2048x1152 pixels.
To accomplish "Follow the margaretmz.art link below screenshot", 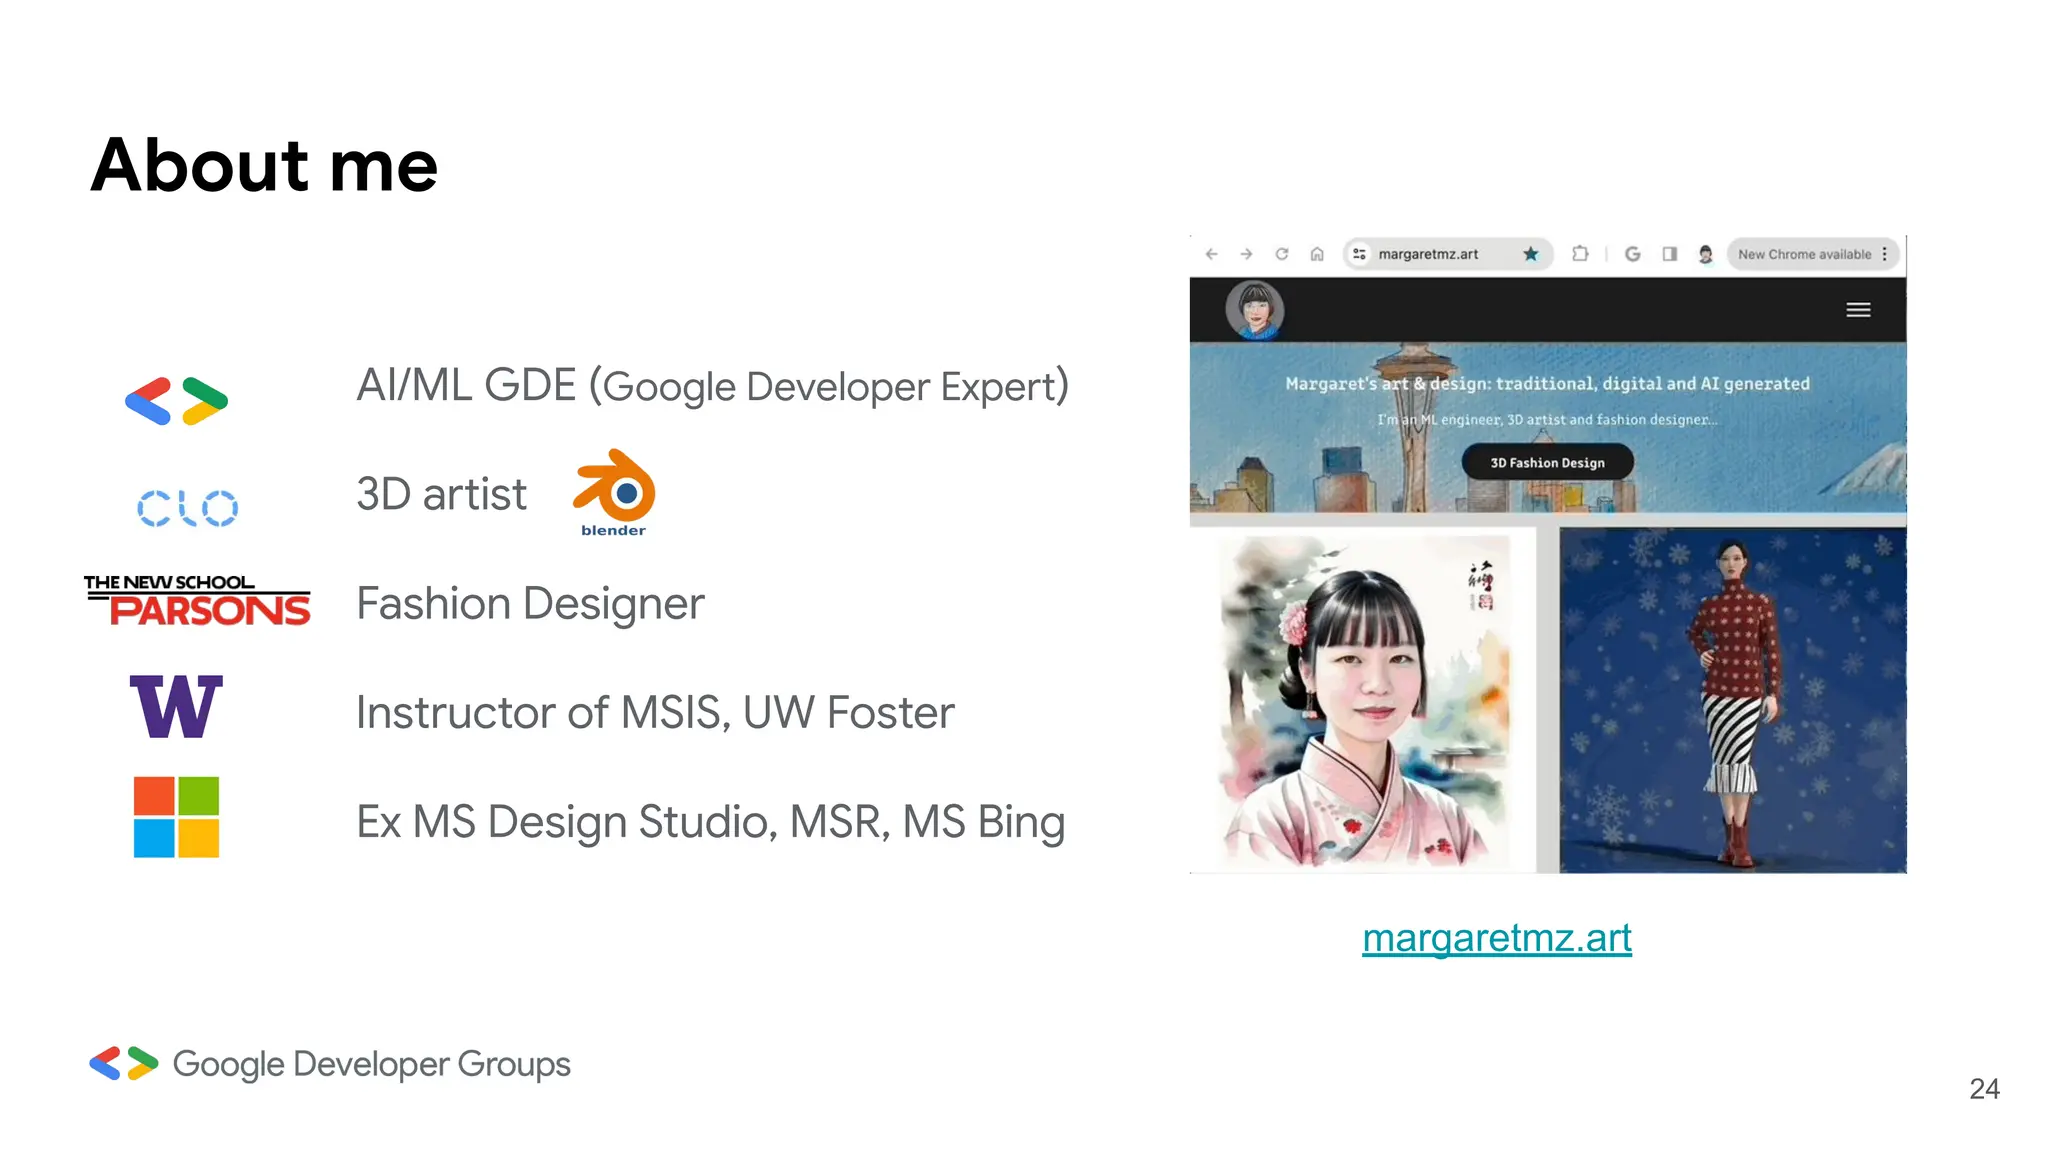I will point(1497,939).
